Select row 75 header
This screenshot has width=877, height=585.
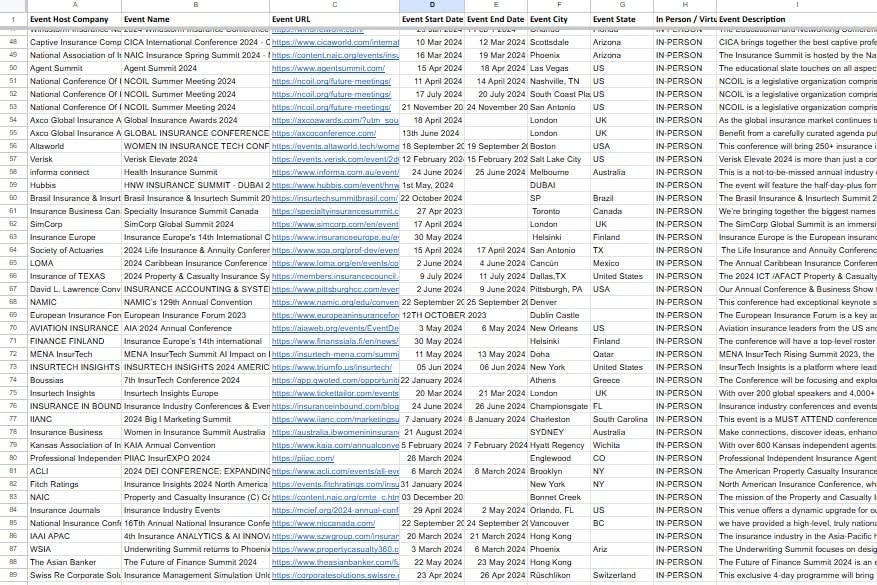[x=13, y=393]
